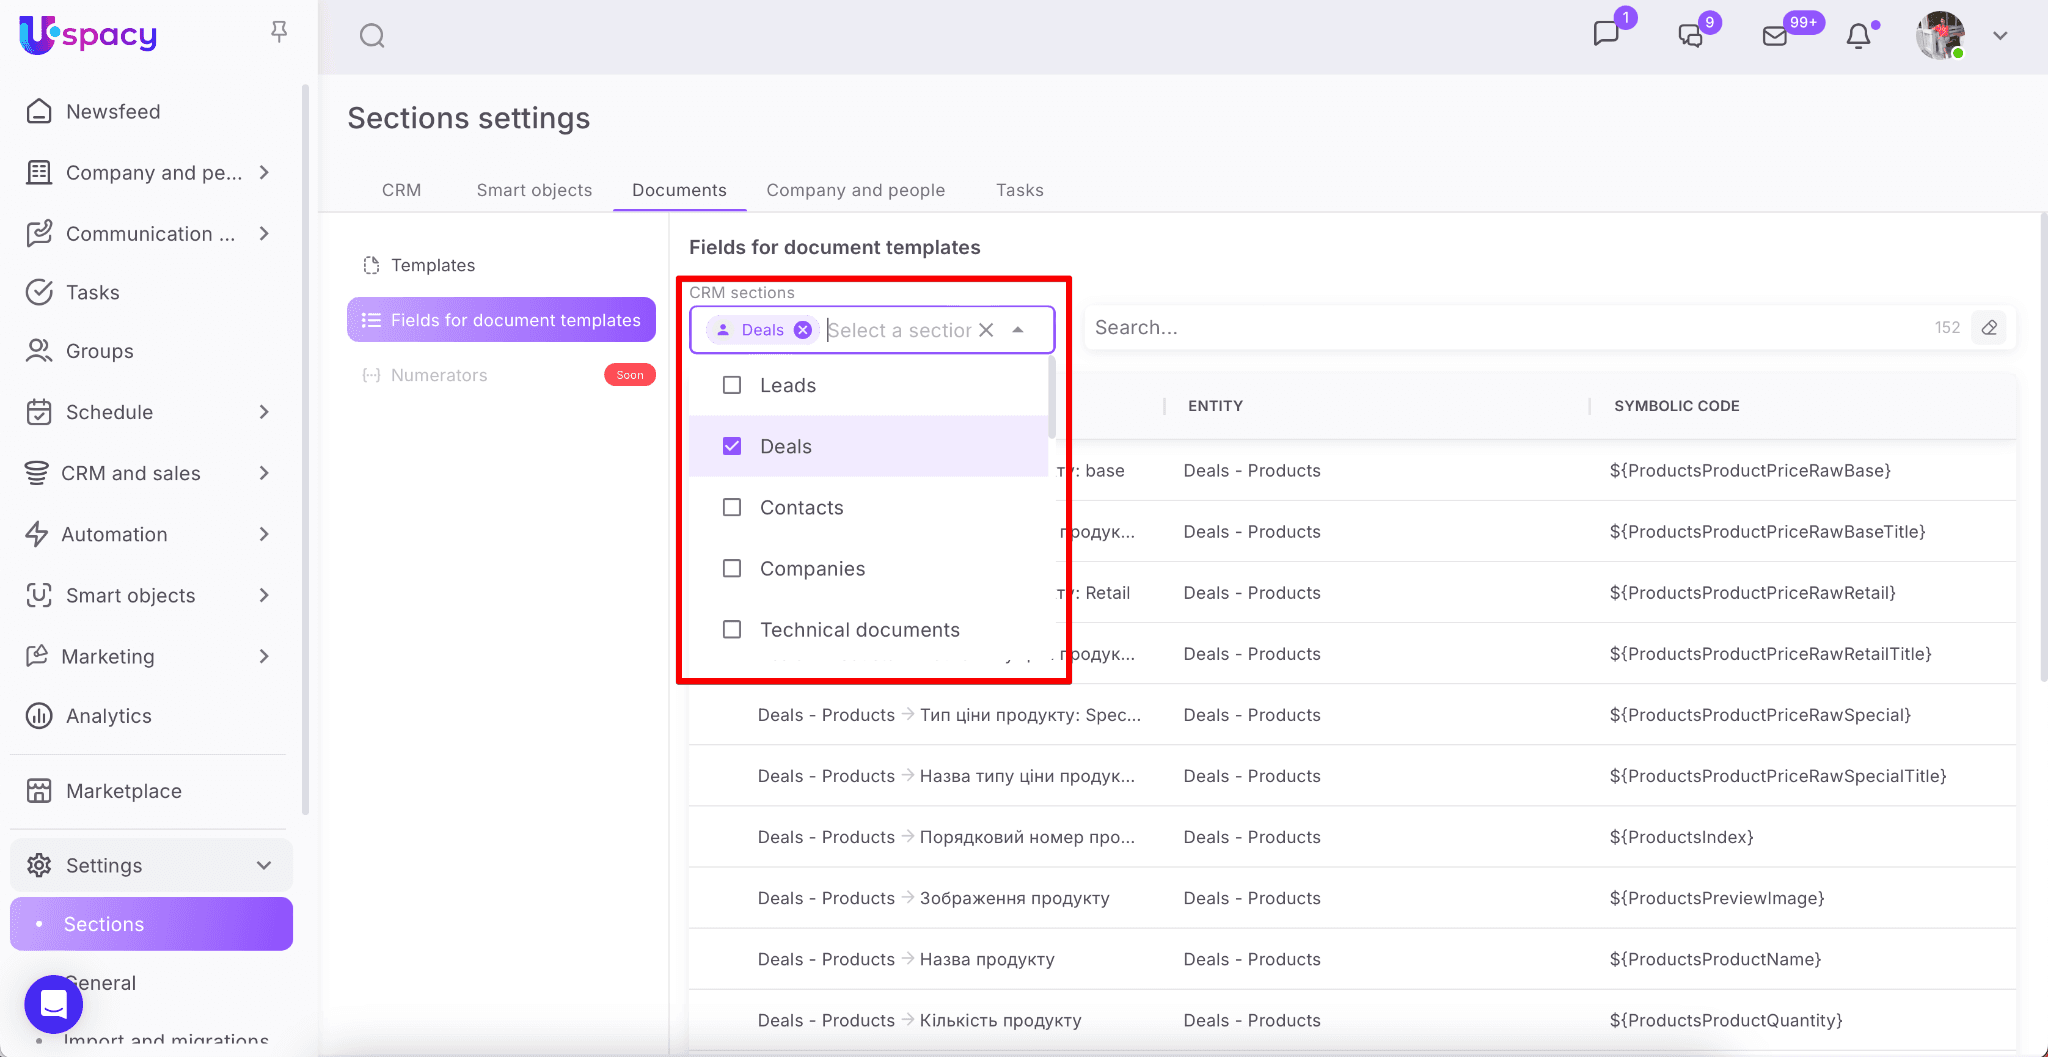
Task: Open the user profile dropdown chevron
Action: coord(2000,36)
